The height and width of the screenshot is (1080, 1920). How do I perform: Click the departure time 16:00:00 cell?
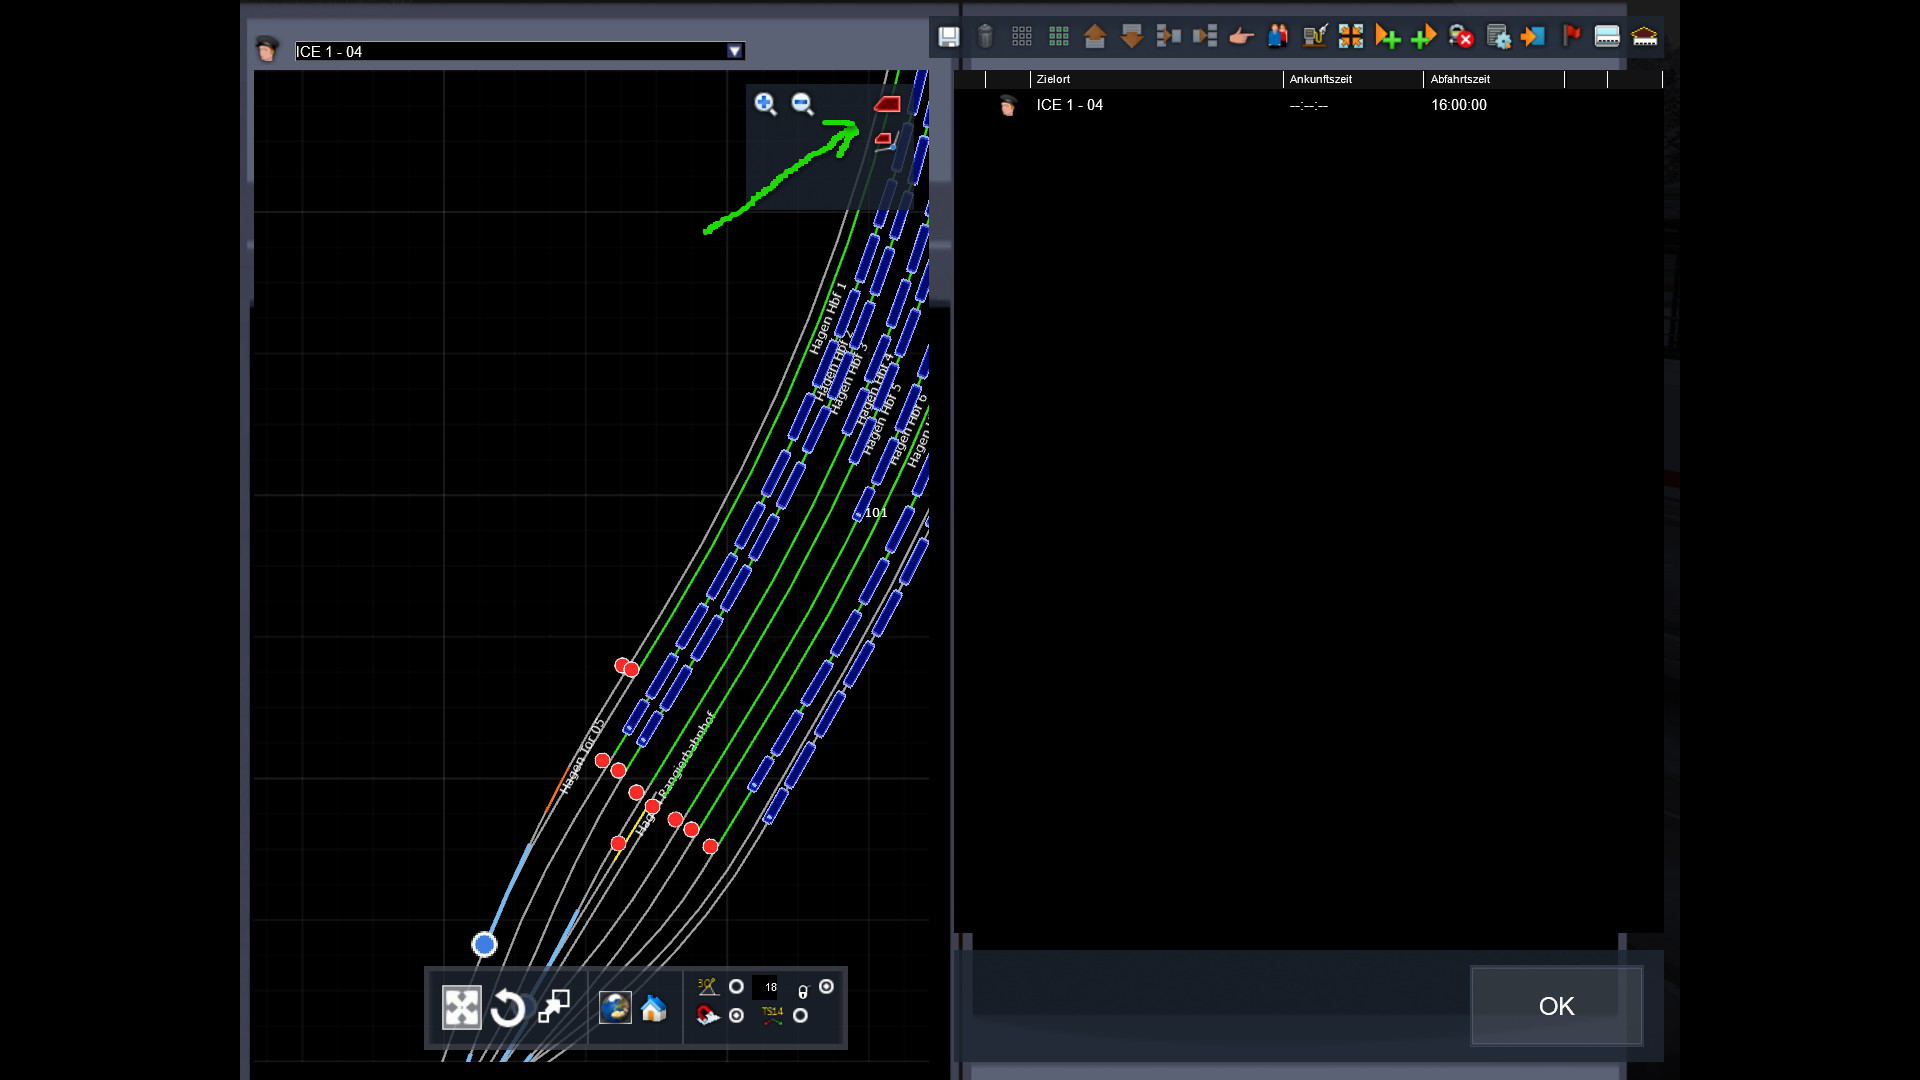[1459, 105]
